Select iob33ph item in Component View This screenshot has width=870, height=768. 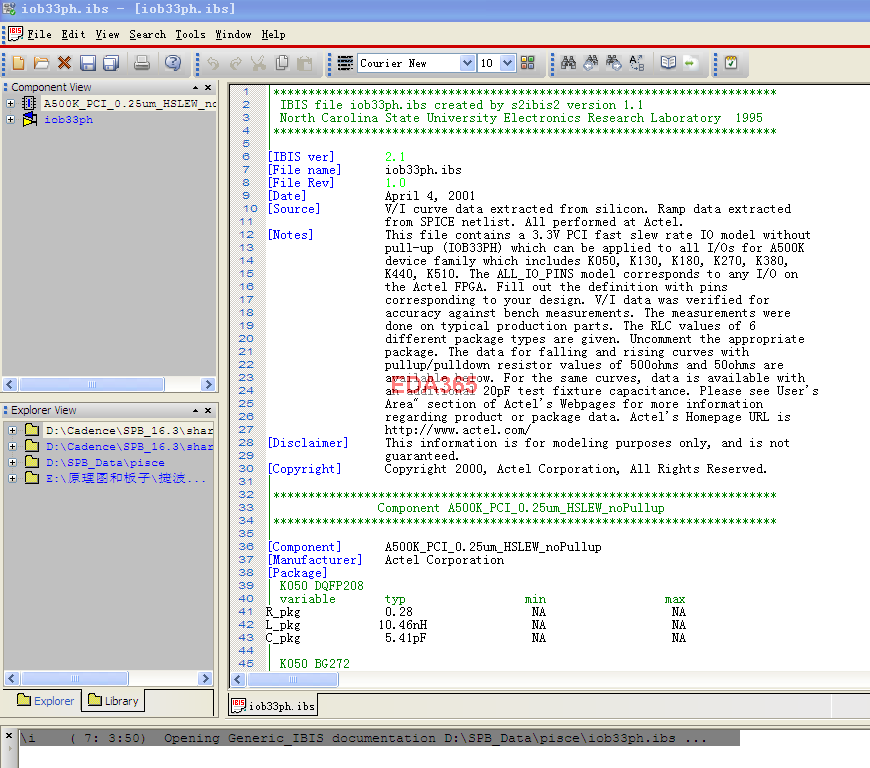(68, 120)
